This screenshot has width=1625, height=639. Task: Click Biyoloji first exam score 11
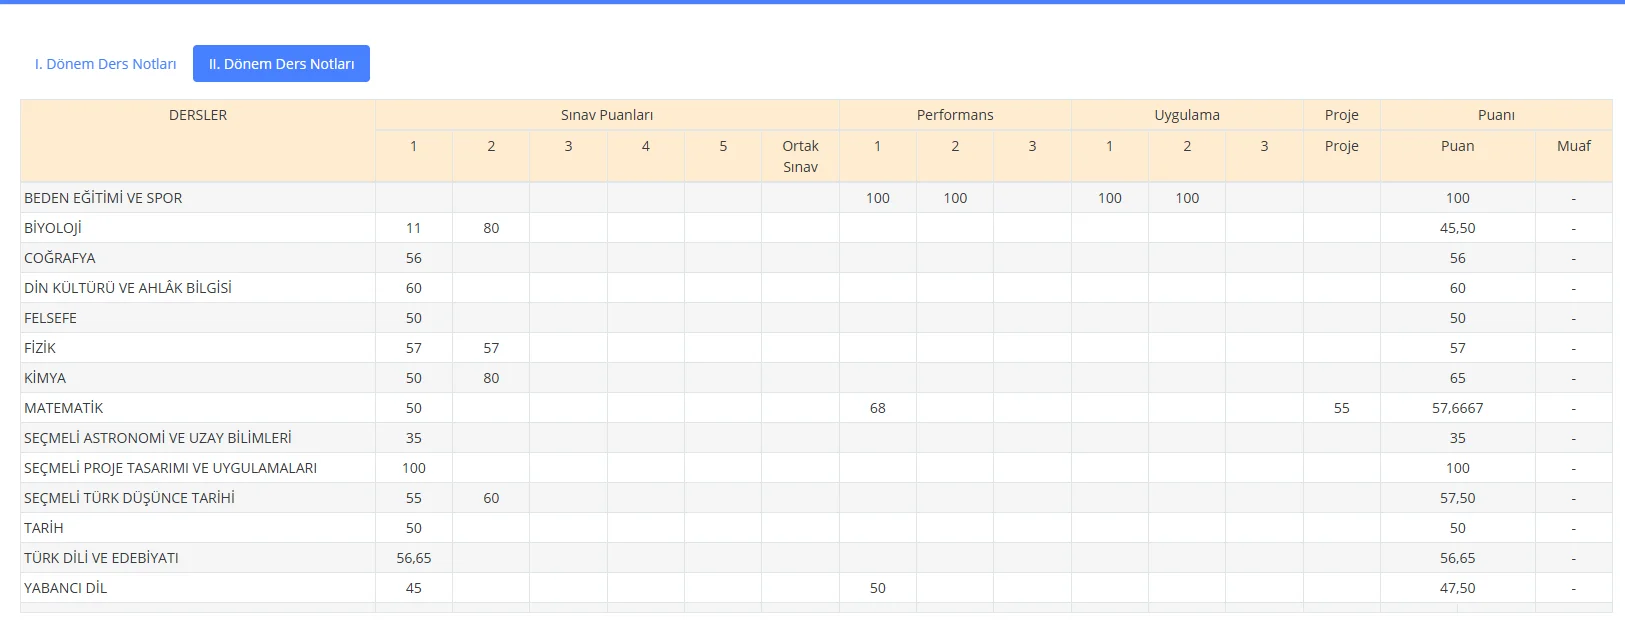(414, 228)
